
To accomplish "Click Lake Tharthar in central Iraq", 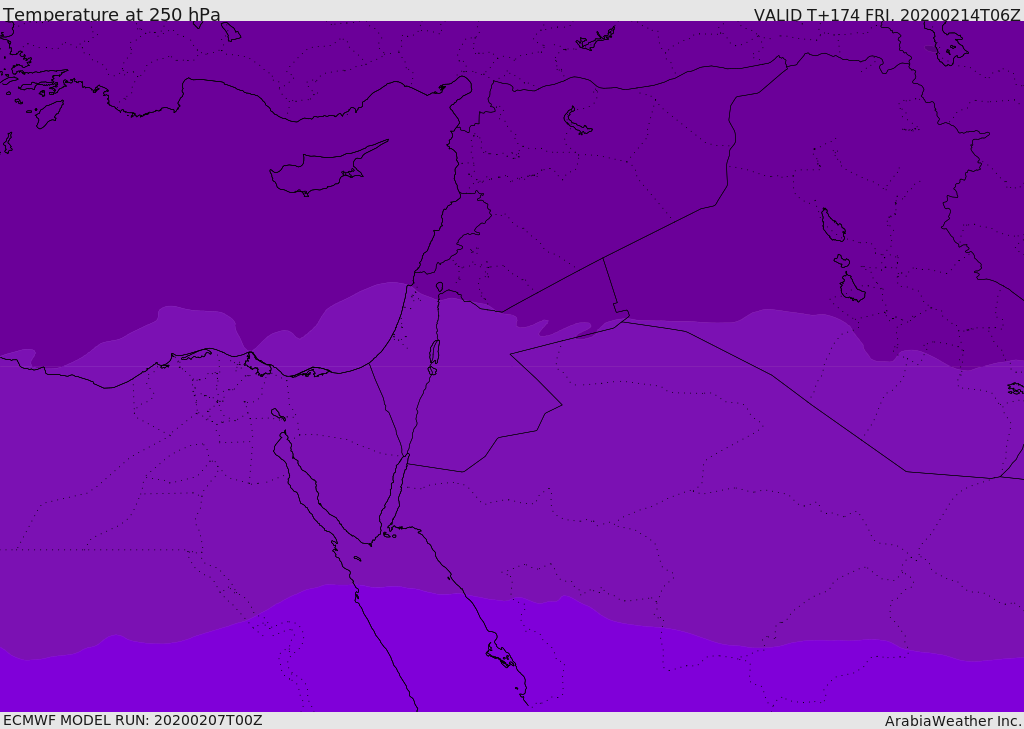I will click(x=832, y=226).
